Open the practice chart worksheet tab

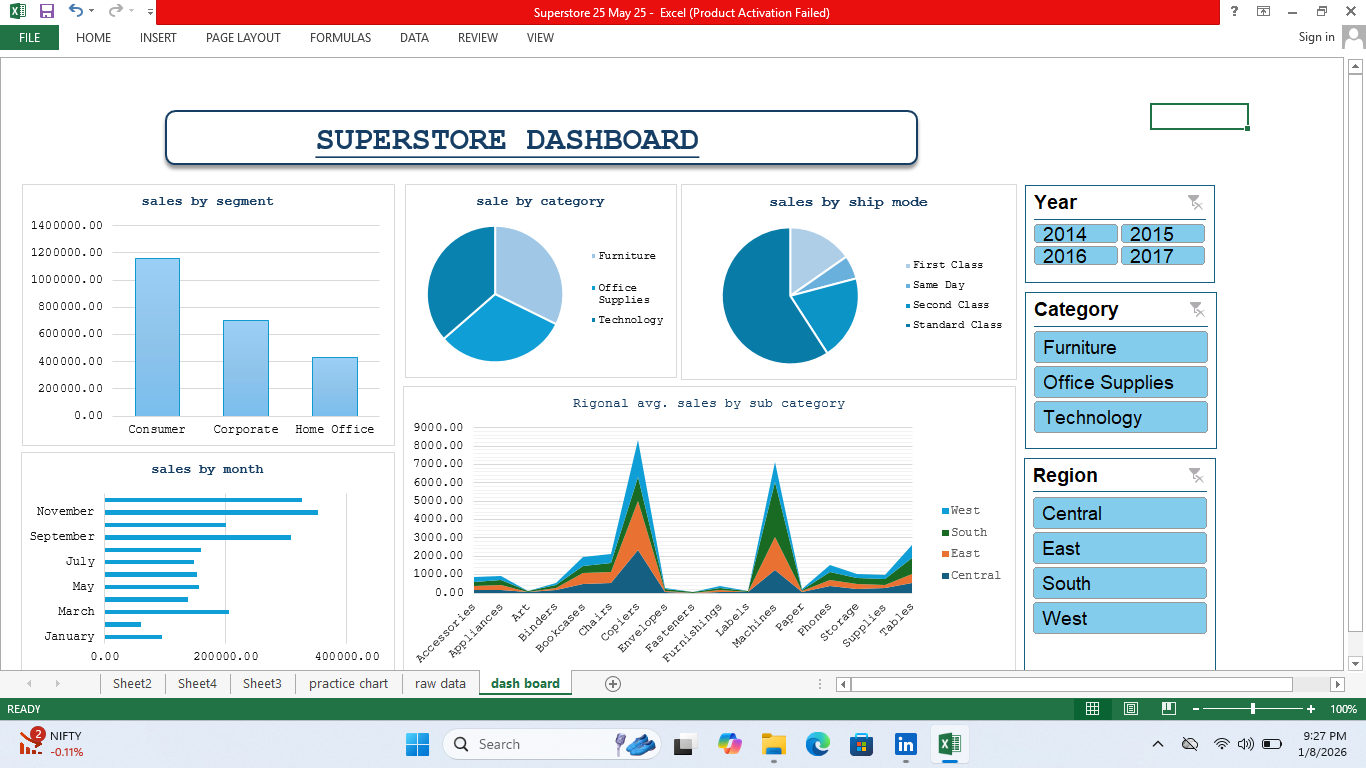(348, 684)
